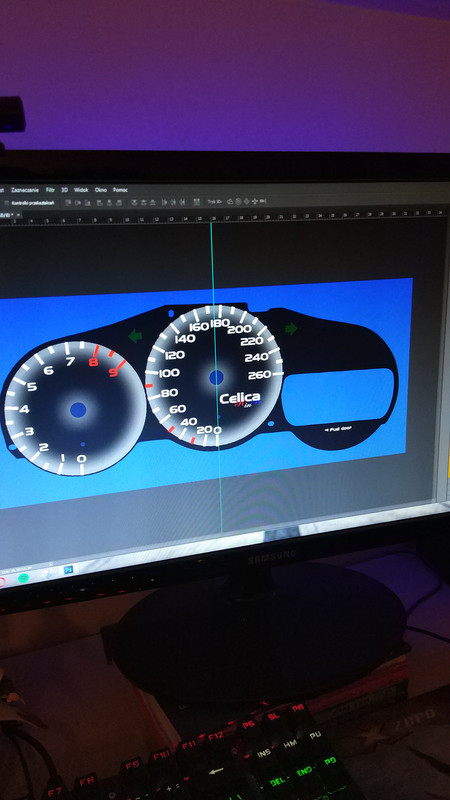
Task: Open the Filtr menu
Action: (x=50, y=190)
